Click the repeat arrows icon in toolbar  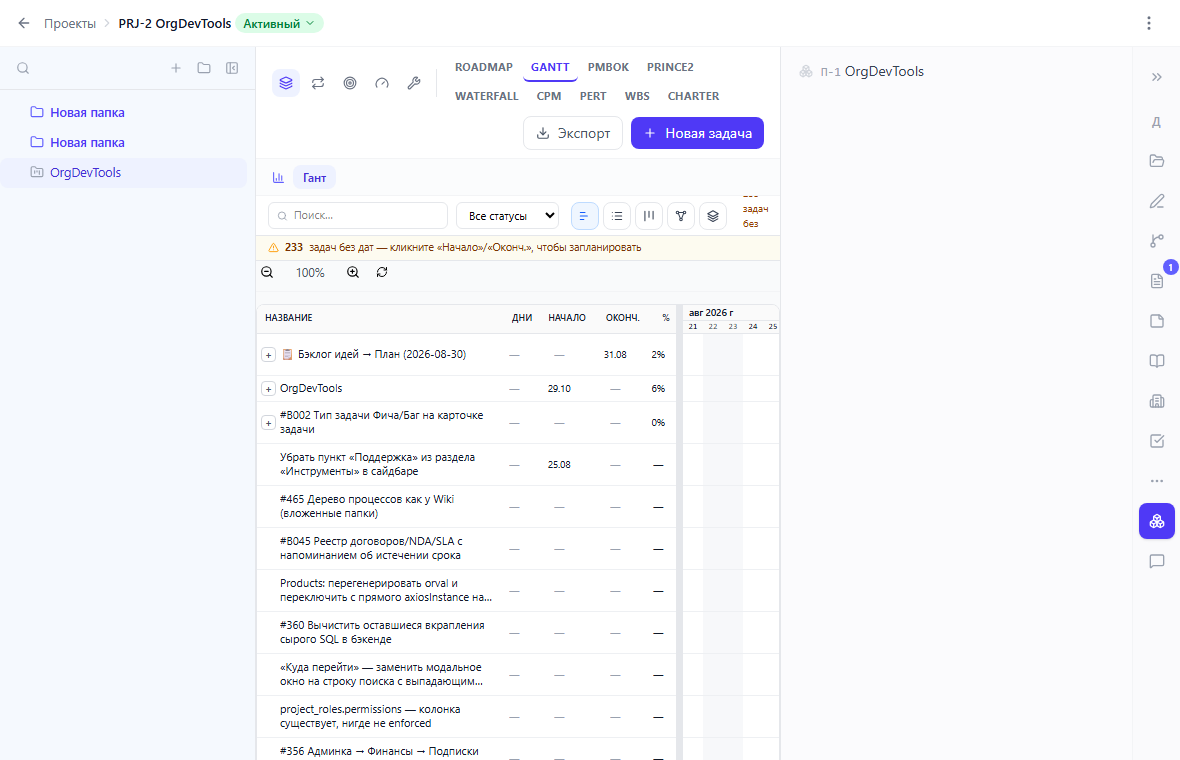coord(318,83)
